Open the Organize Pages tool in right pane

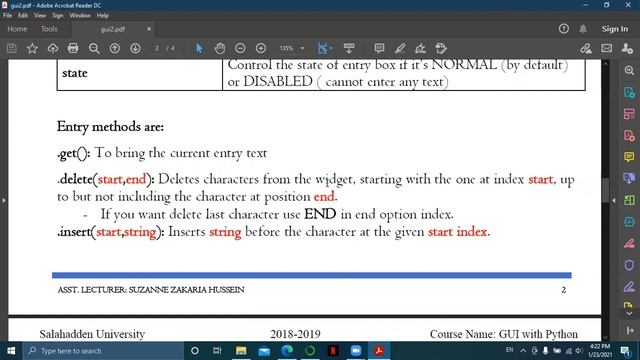(629, 114)
